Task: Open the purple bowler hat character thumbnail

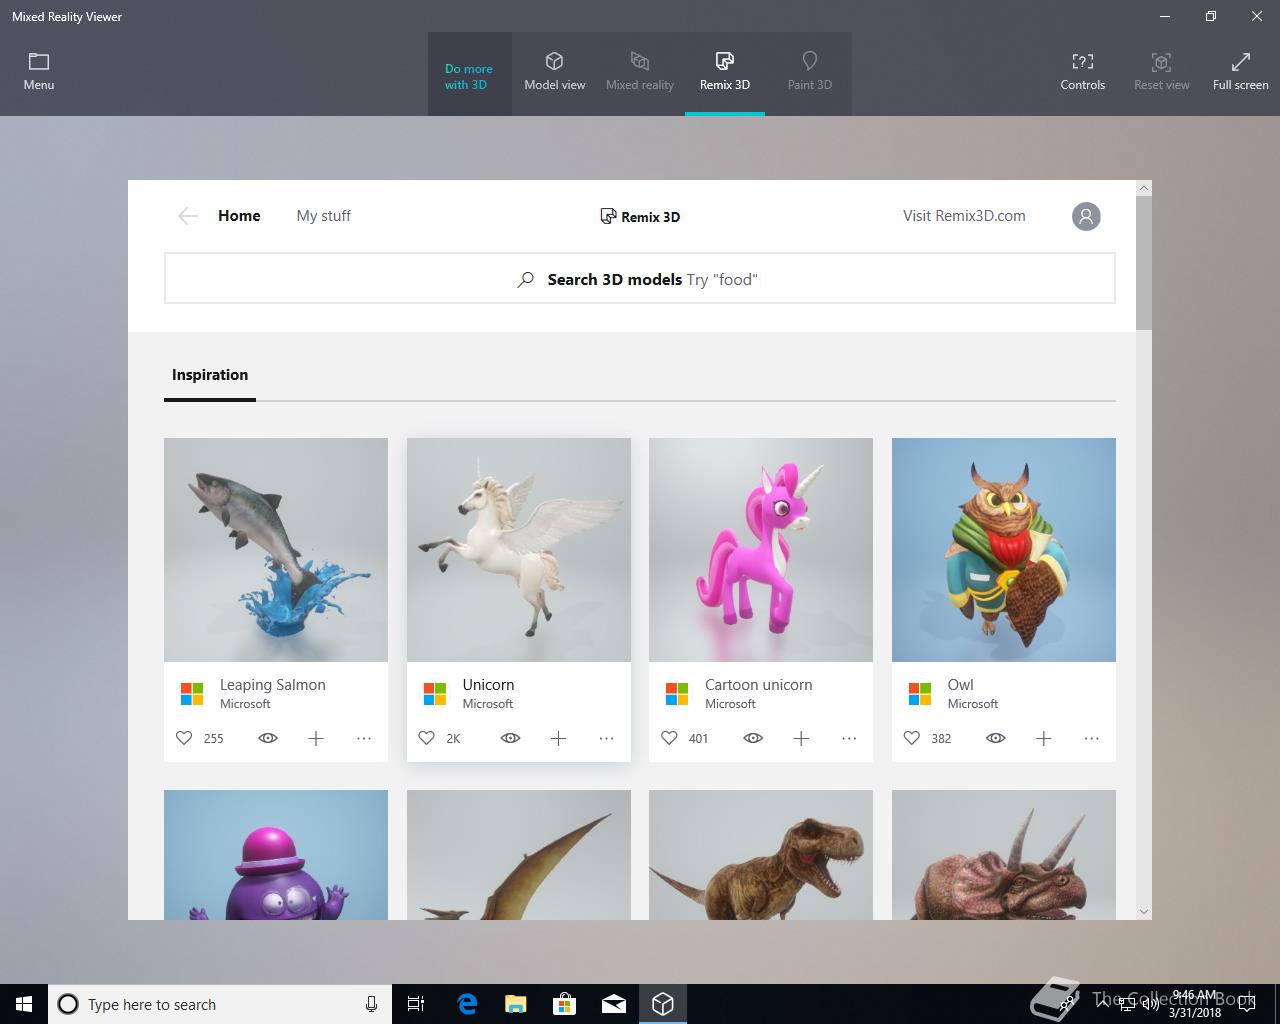Action: pyautogui.click(x=276, y=855)
